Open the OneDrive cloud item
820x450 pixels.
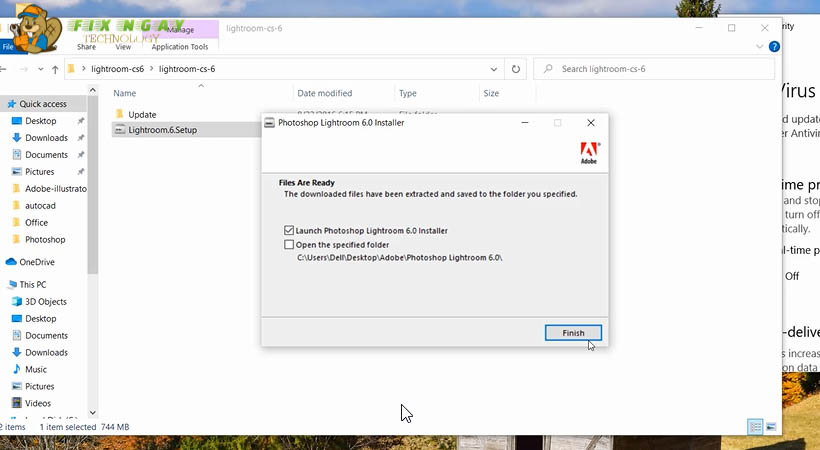[36, 262]
